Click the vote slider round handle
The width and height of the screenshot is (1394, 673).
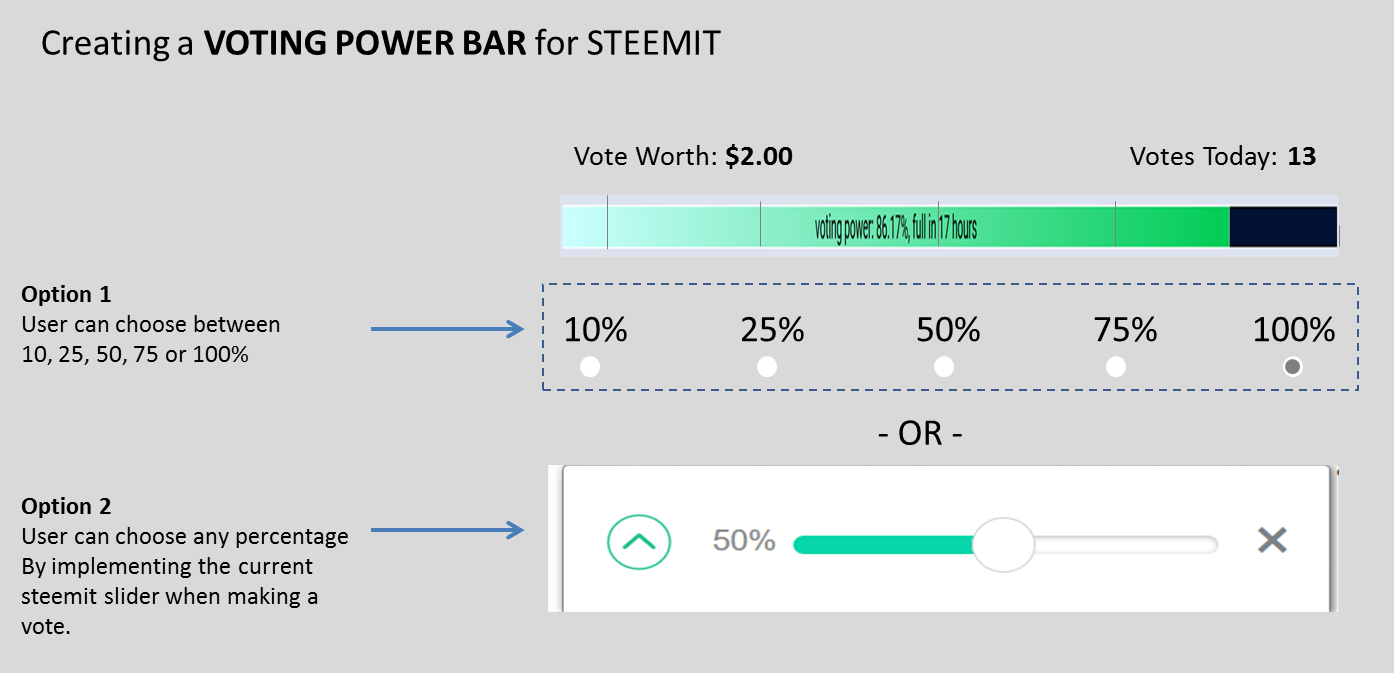pyautogui.click(x=1004, y=544)
